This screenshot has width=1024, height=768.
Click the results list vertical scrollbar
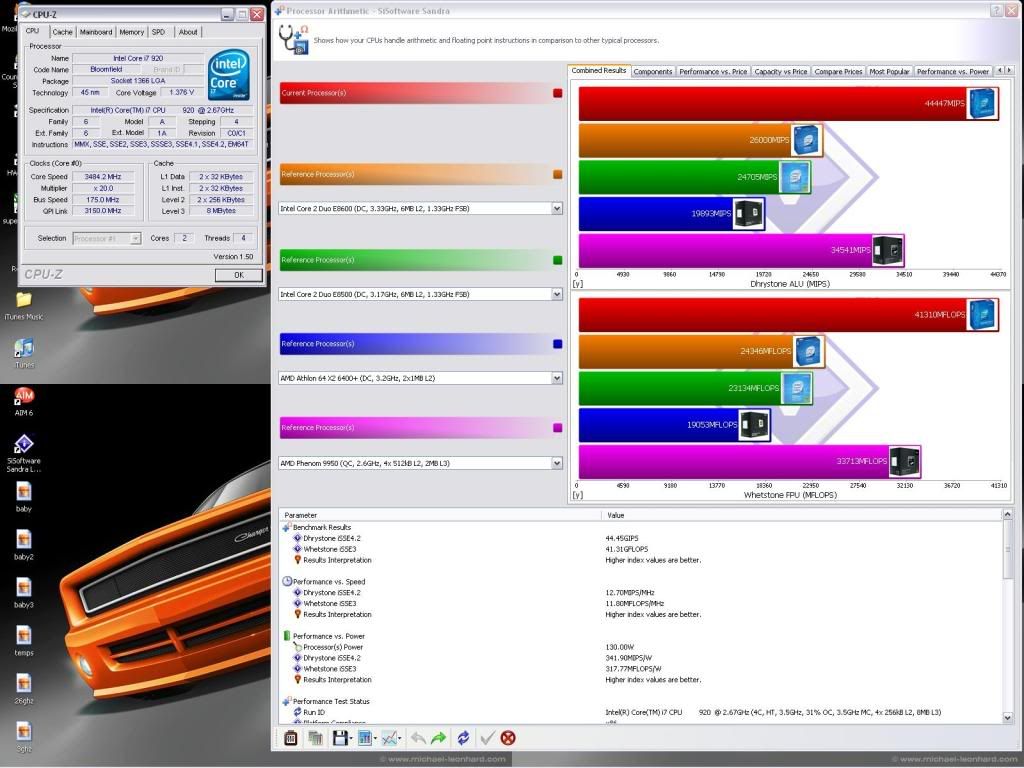click(x=1009, y=600)
